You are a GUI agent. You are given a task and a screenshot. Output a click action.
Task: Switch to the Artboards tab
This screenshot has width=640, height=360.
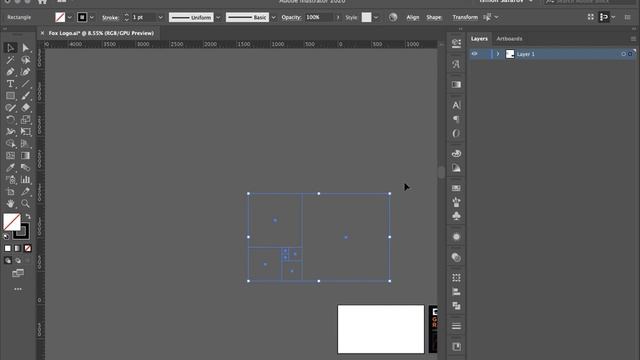[509, 39]
